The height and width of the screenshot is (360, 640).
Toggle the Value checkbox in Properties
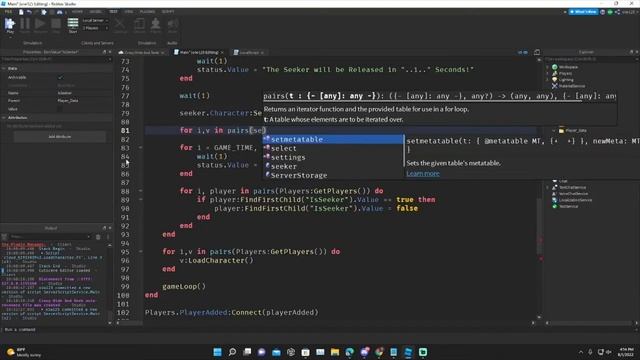pyautogui.click(x=60, y=109)
